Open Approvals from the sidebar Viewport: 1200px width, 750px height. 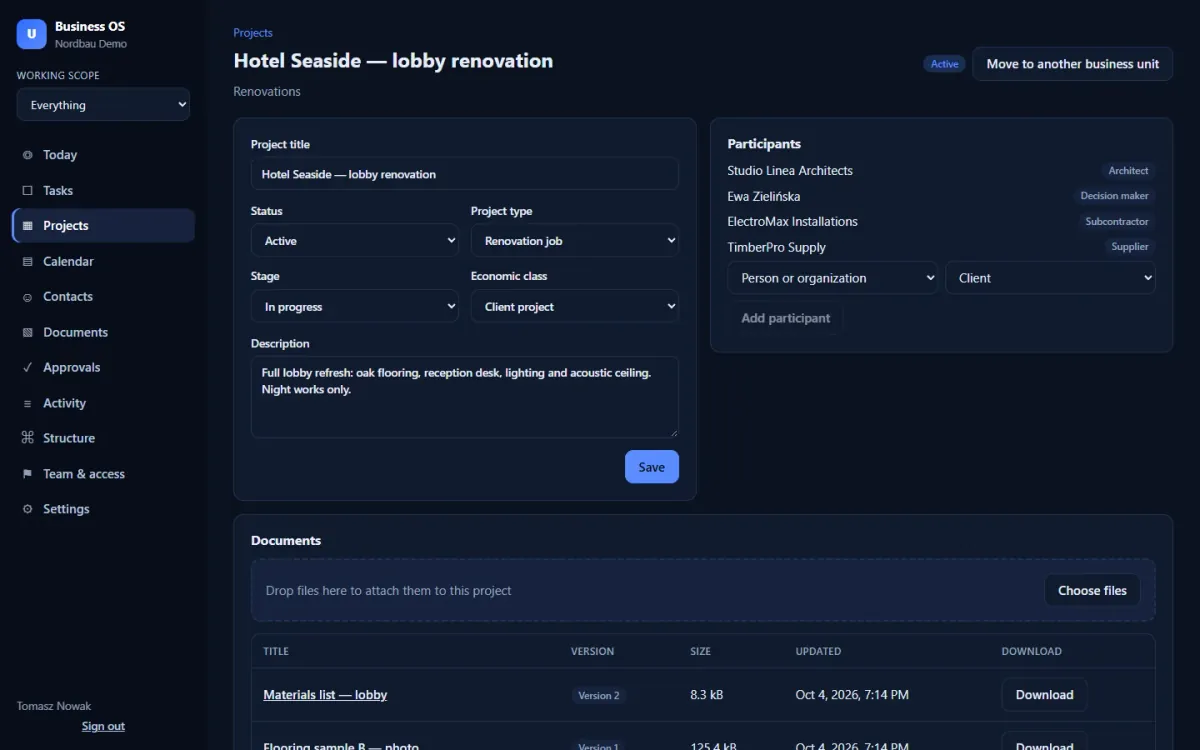pos(103,367)
